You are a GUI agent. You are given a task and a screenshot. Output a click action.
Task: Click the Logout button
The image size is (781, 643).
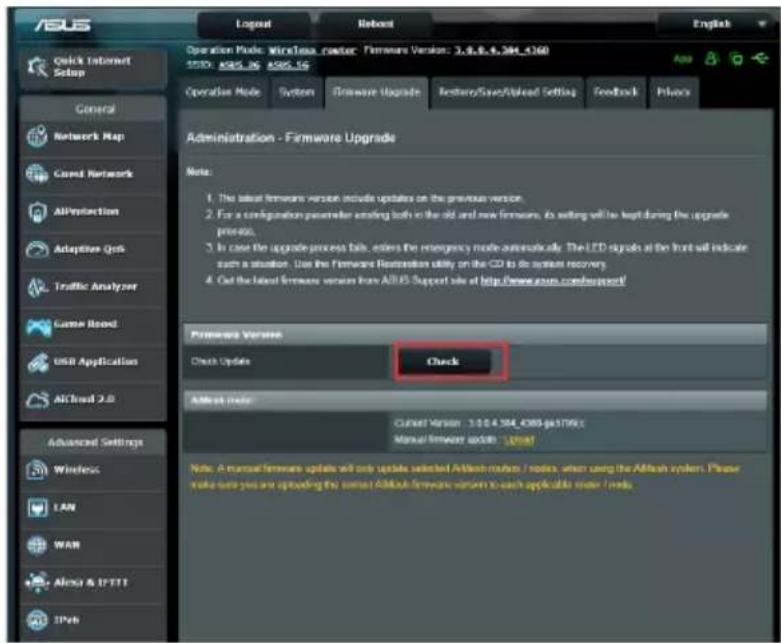click(254, 24)
